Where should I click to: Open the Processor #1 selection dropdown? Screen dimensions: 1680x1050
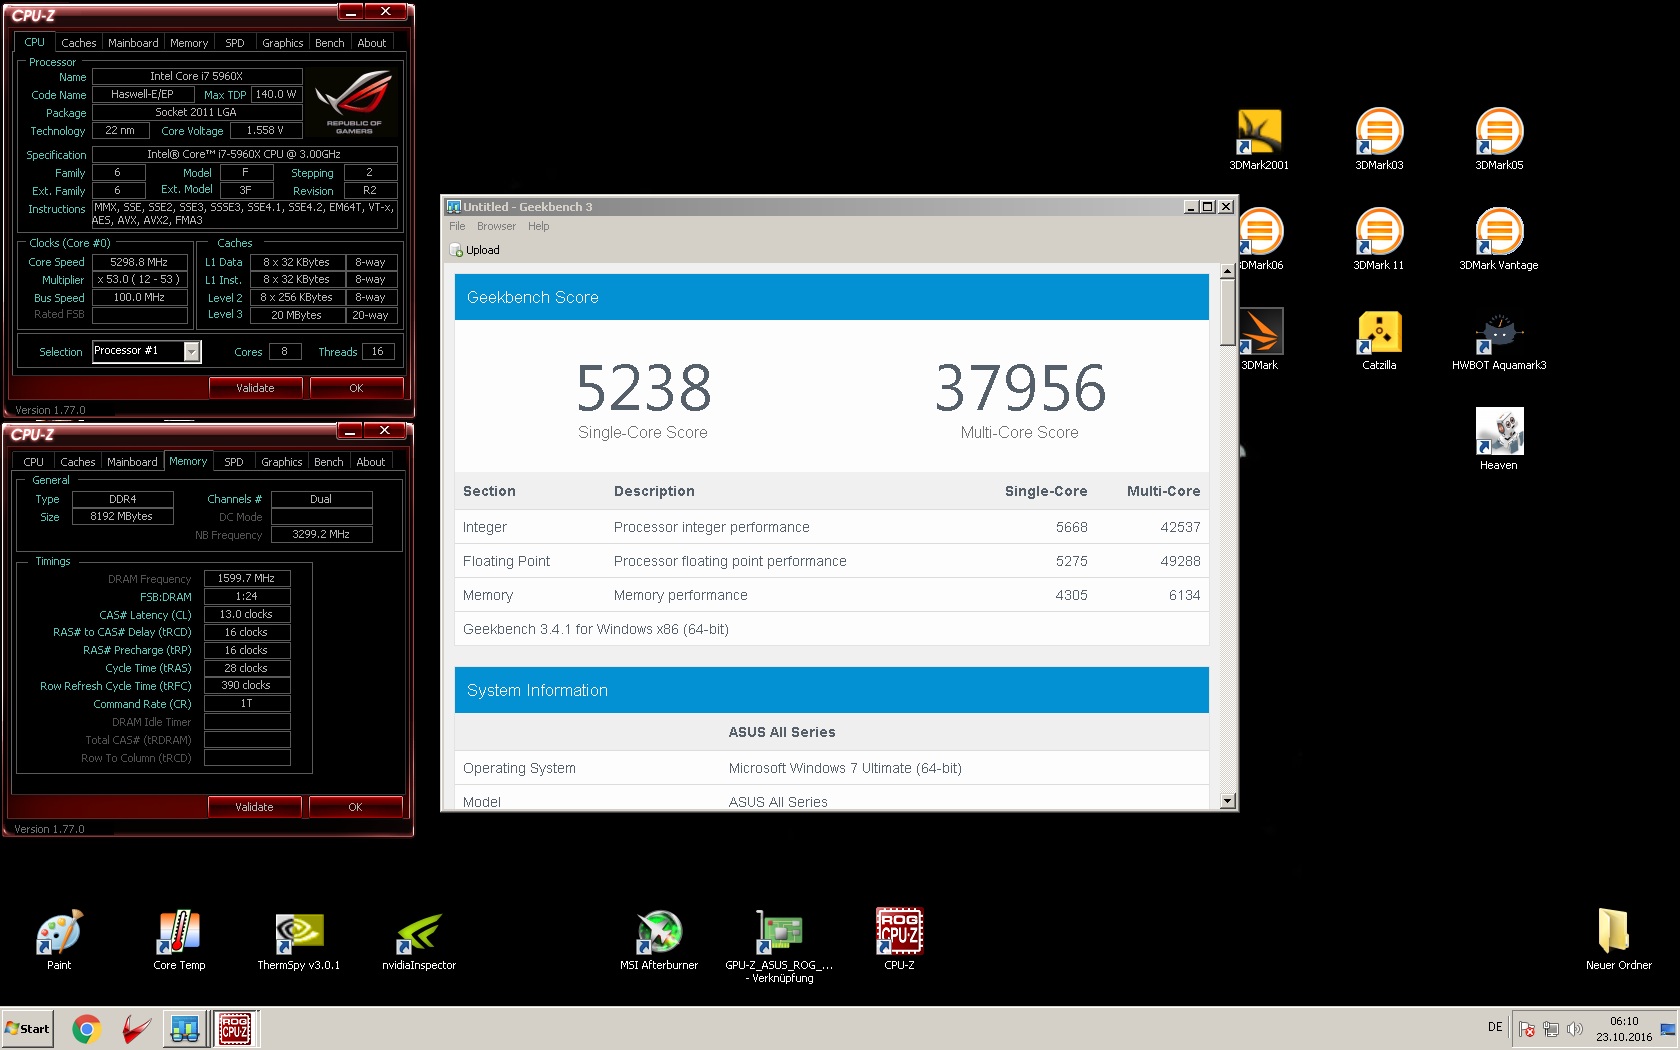(x=192, y=351)
